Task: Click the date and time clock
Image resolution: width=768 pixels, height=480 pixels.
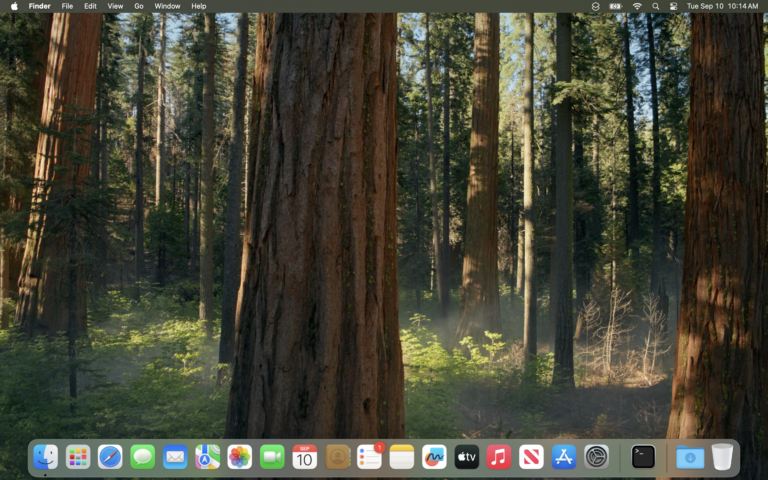Action: 722,6
